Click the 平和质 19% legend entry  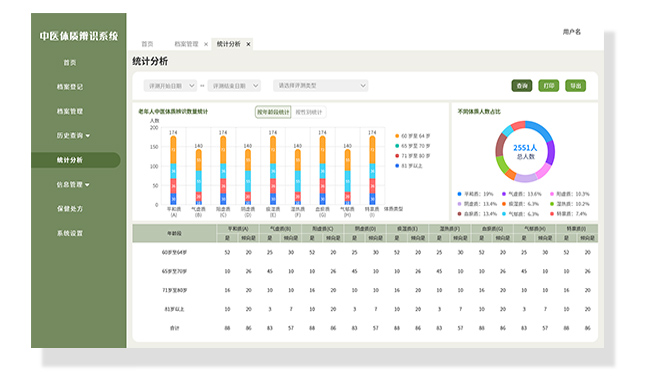[475, 194]
